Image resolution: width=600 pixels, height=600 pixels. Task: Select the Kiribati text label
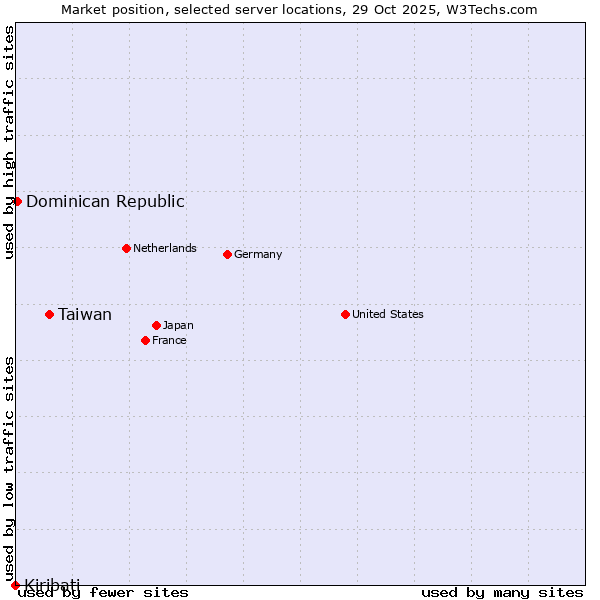pos(52,584)
